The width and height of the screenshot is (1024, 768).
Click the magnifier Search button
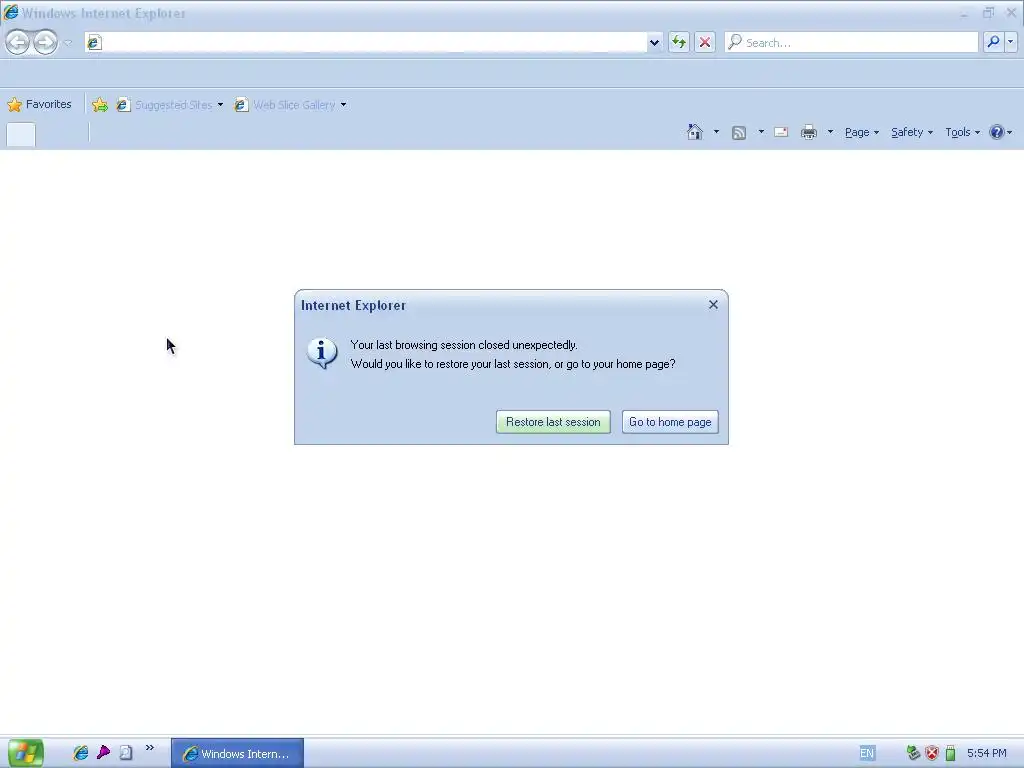993,42
